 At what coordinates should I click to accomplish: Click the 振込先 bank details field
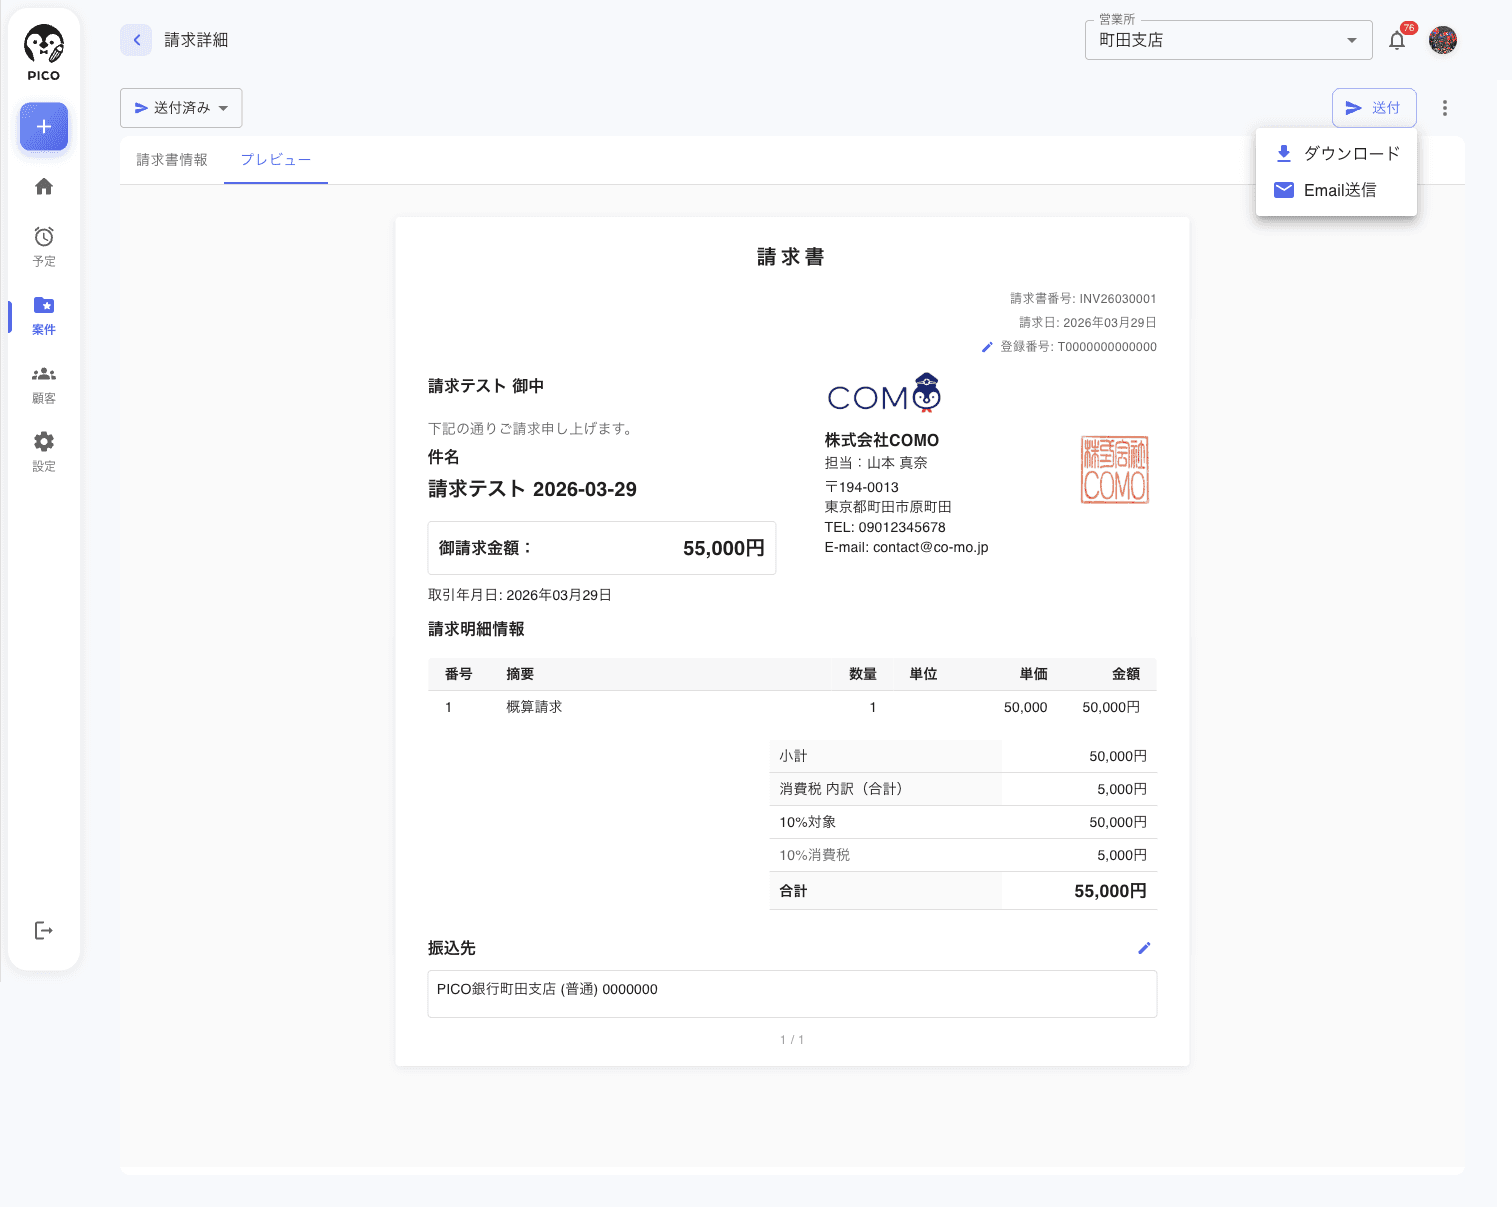click(x=792, y=994)
